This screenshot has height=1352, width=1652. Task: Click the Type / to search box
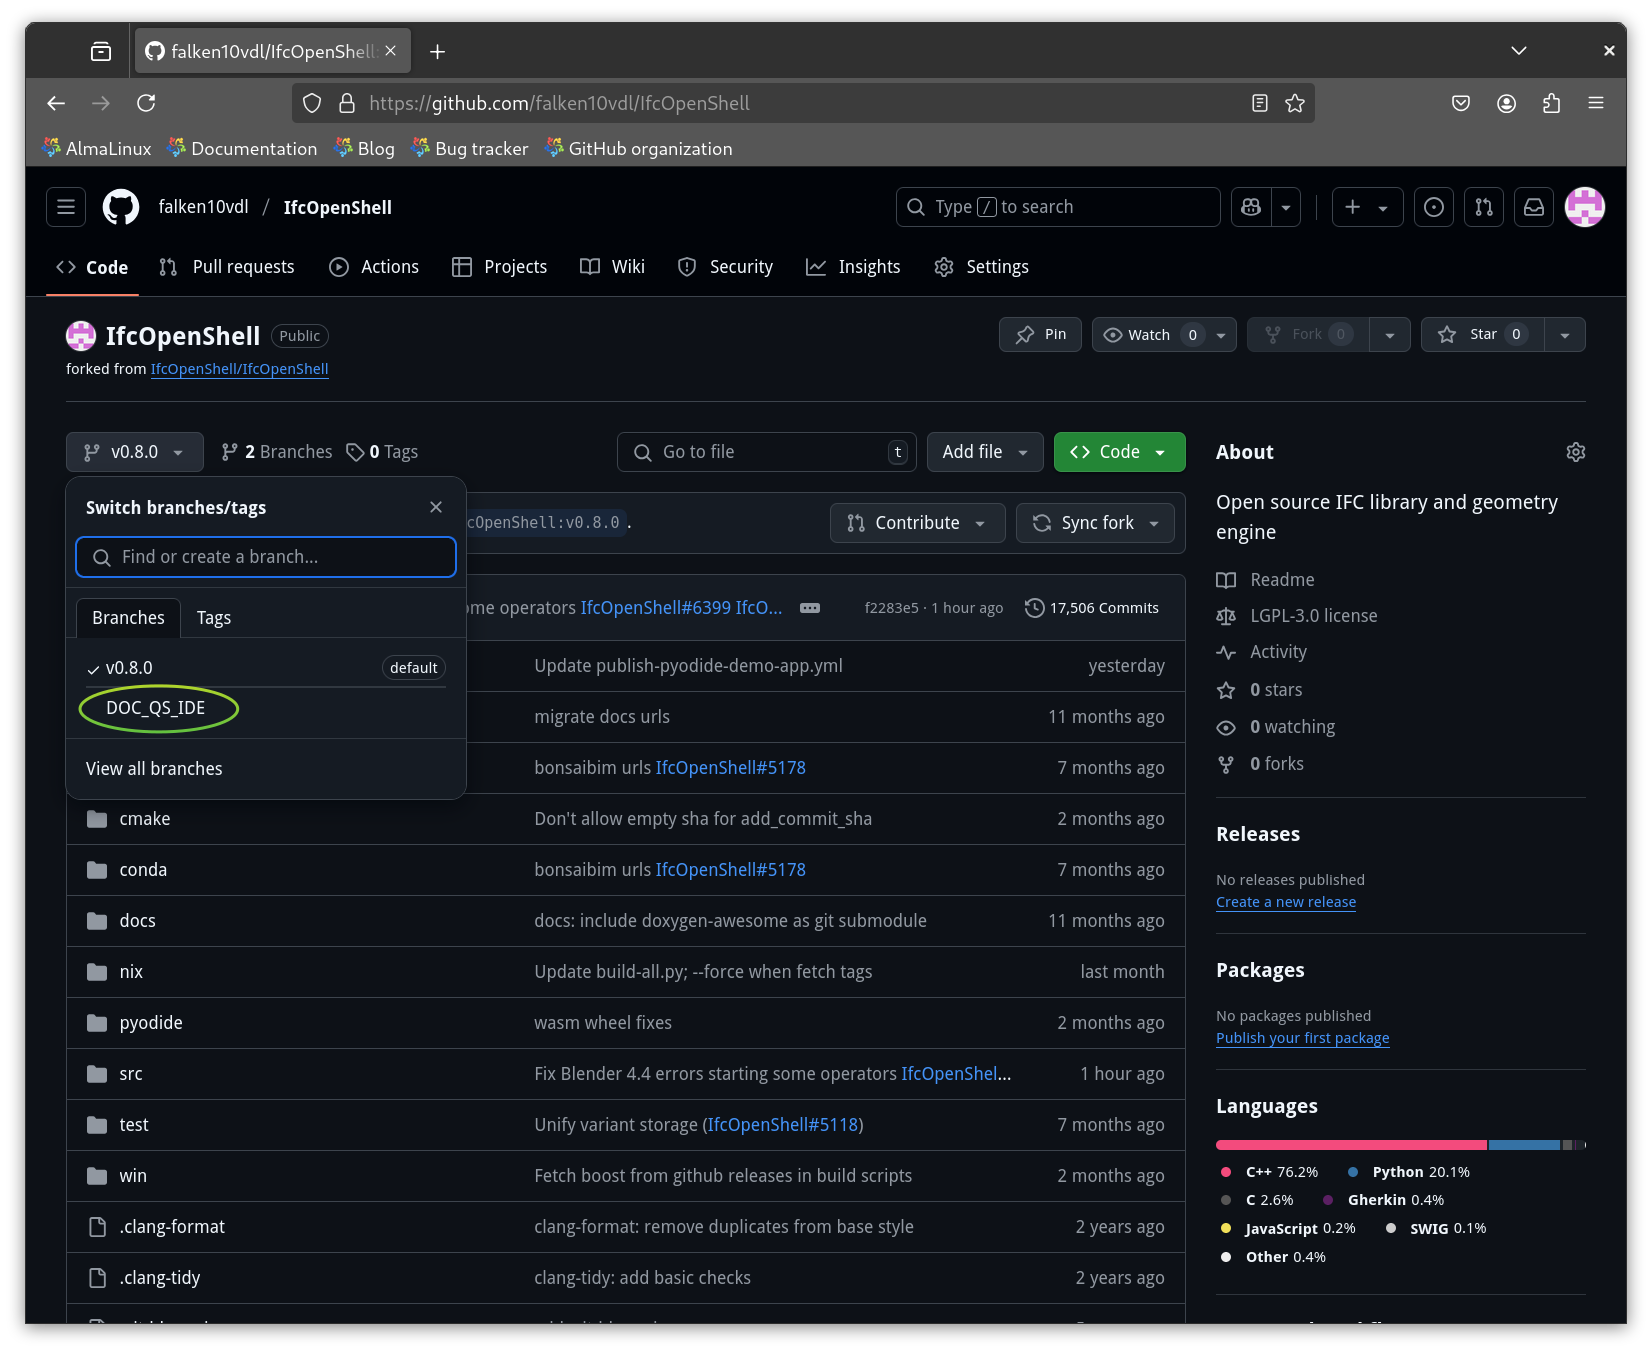tap(1058, 207)
